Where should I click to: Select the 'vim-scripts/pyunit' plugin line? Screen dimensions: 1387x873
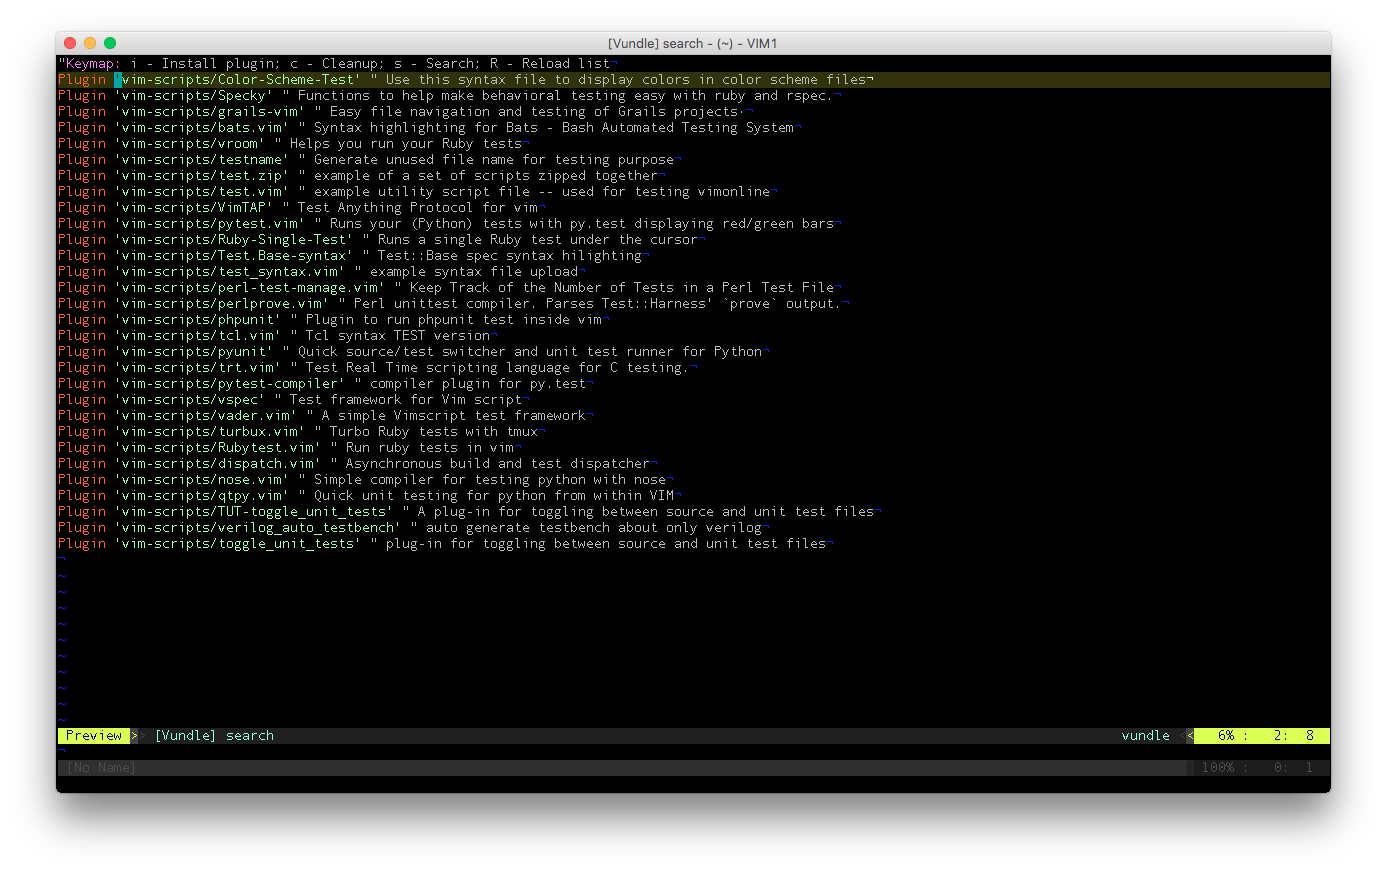[x=414, y=352]
